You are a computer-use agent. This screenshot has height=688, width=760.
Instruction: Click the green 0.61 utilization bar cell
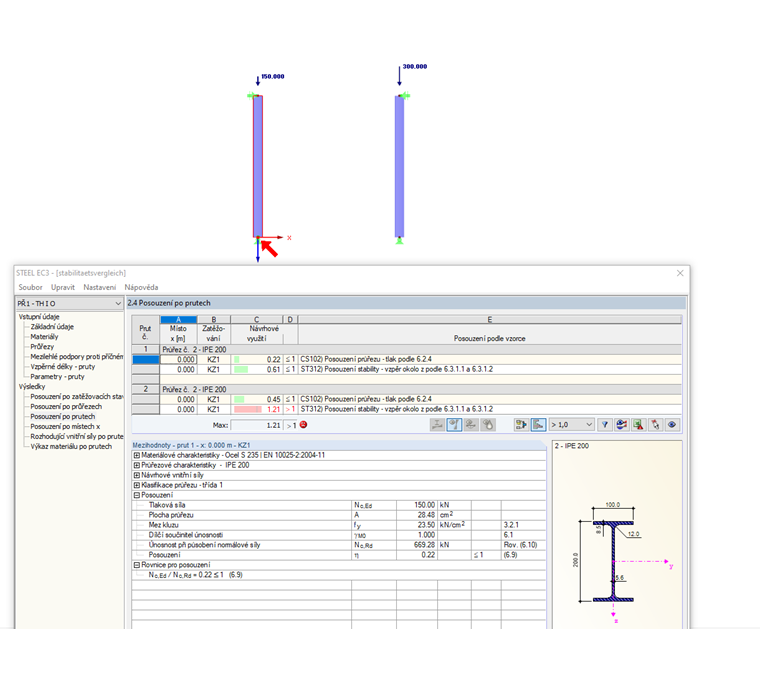(x=257, y=369)
